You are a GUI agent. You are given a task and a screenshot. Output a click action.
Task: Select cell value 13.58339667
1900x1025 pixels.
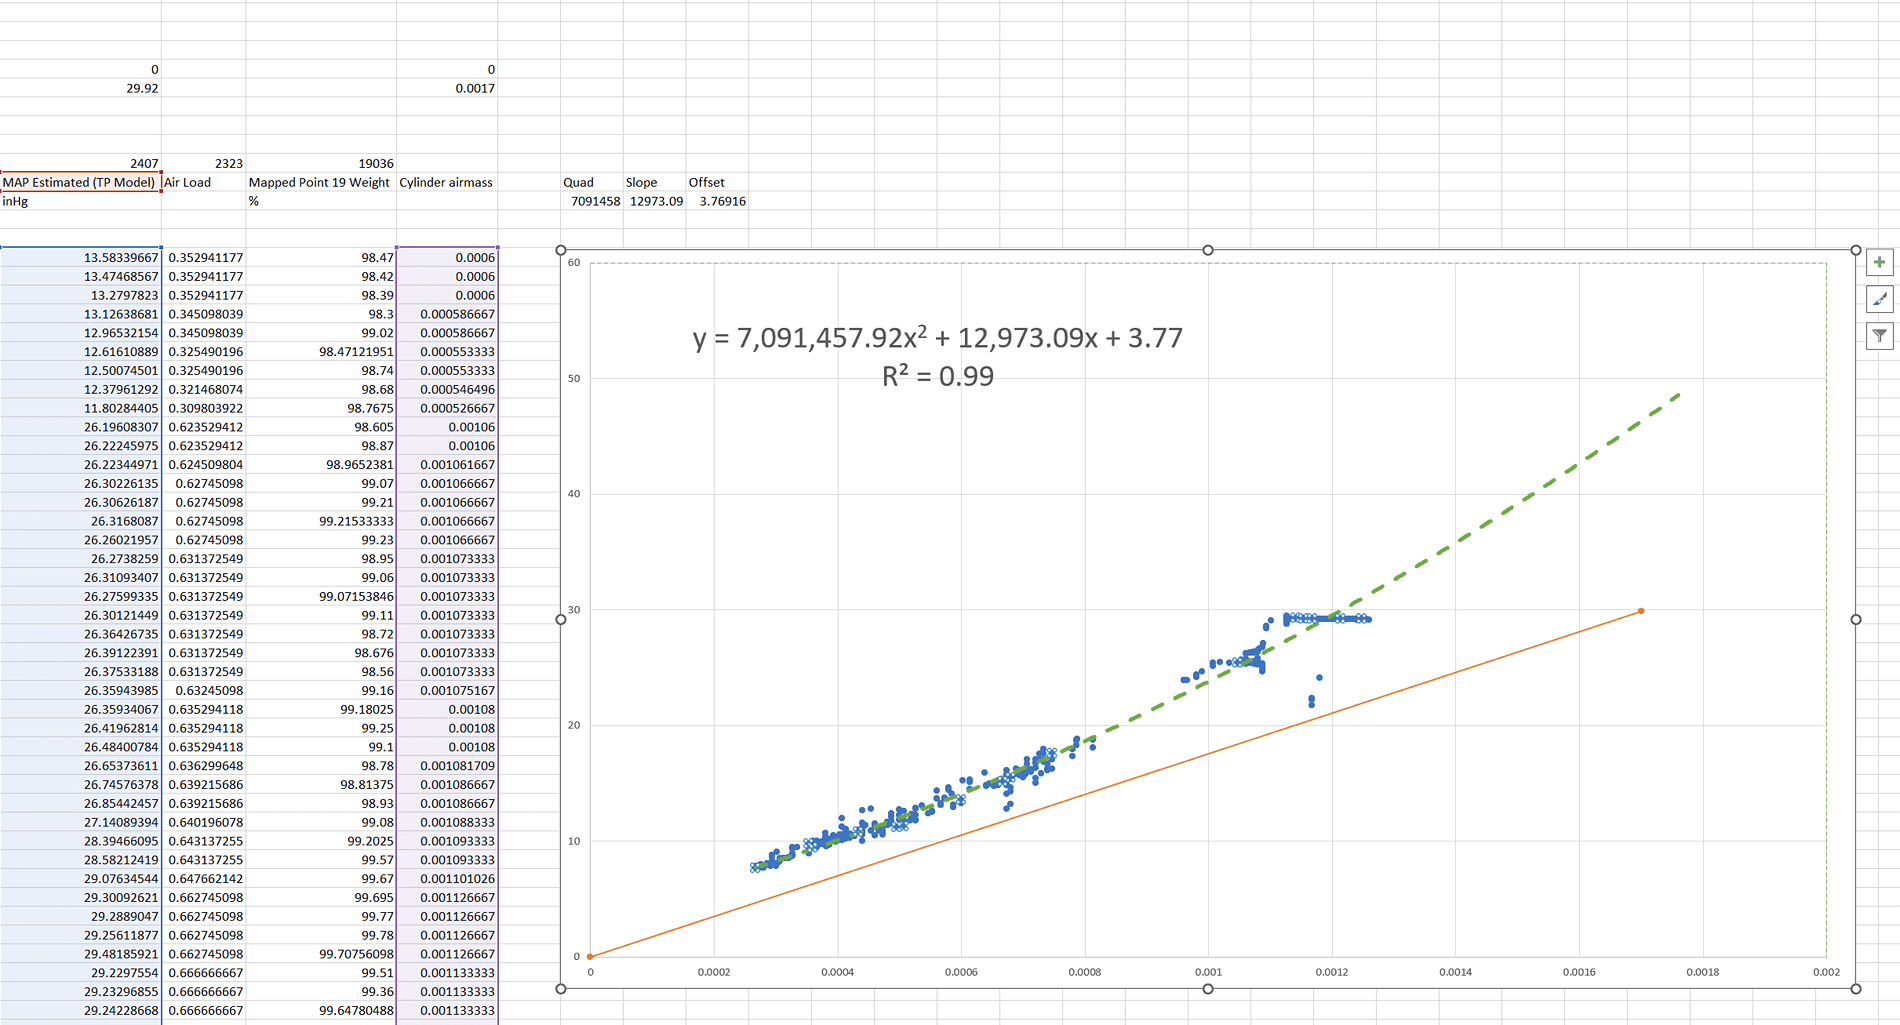[x=80, y=257]
